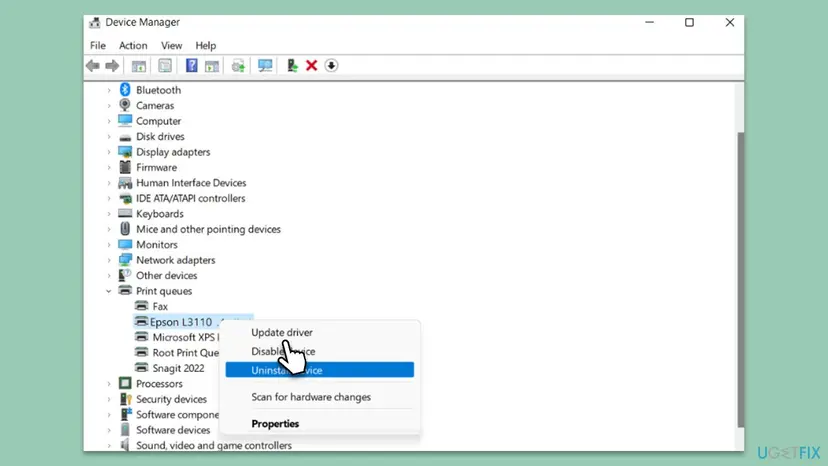This screenshot has height=466, width=828.
Task: Click the blue Help question-mark icon
Action: tap(191, 66)
